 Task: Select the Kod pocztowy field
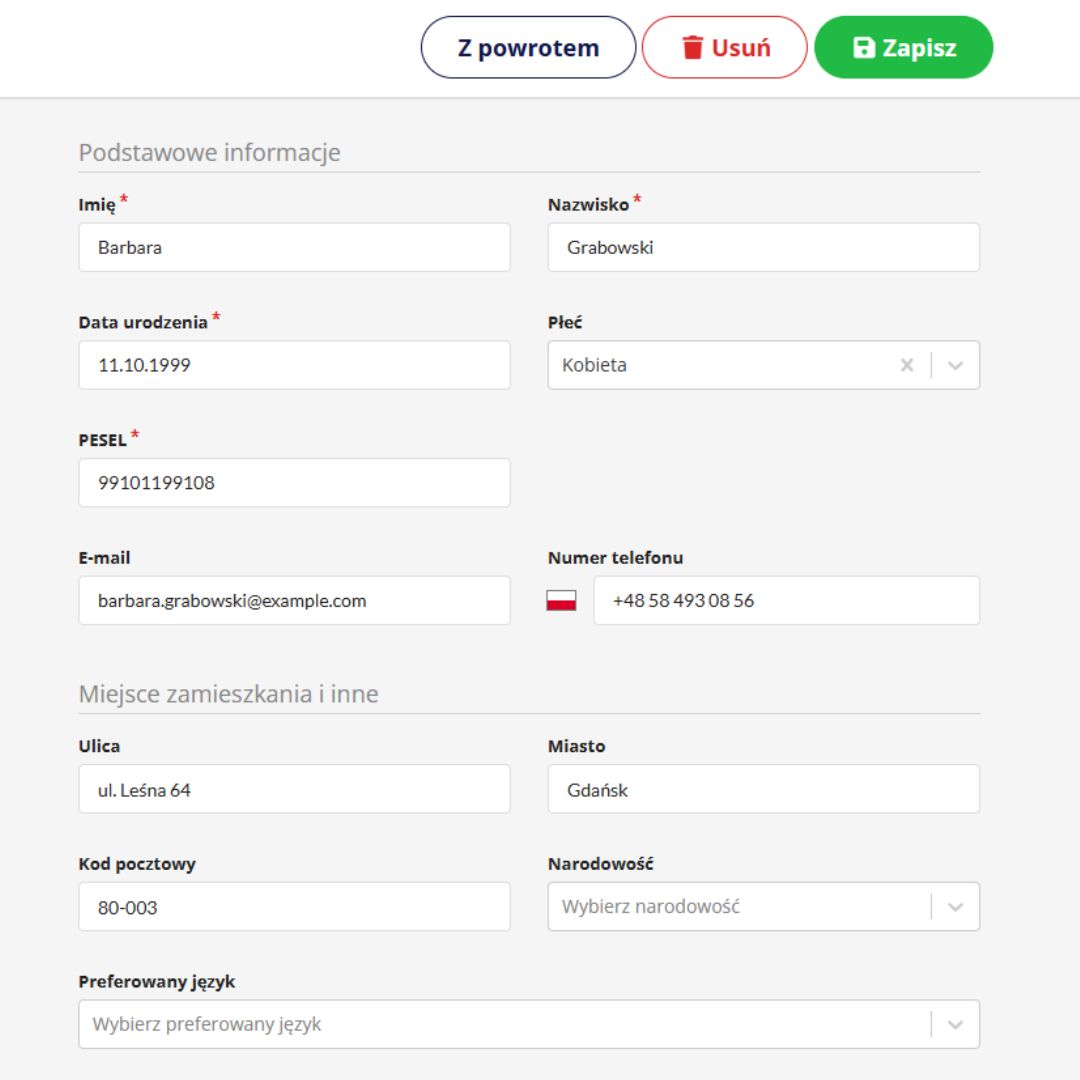(294, 907)
